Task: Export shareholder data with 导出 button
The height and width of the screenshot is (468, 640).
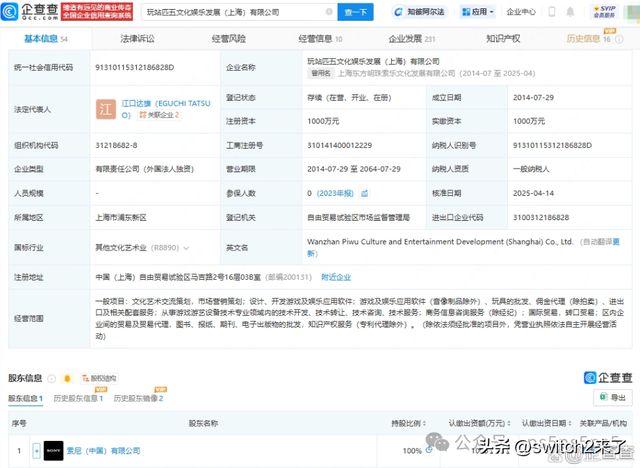Action: coord(613,397)
